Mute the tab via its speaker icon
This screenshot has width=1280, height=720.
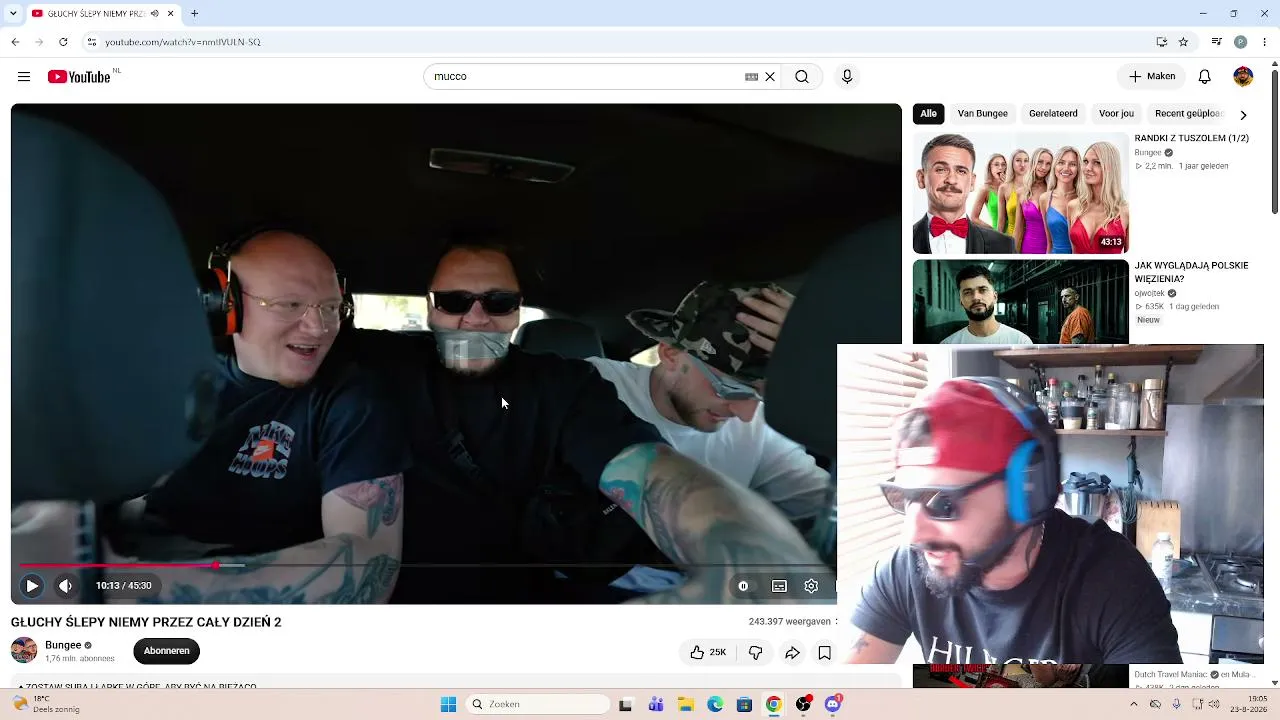coord(154,14)
